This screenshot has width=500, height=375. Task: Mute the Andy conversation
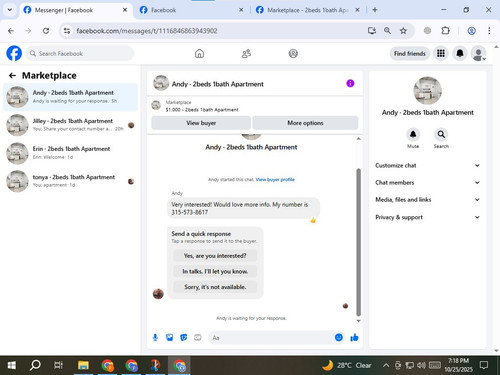(x=413, y=135)
